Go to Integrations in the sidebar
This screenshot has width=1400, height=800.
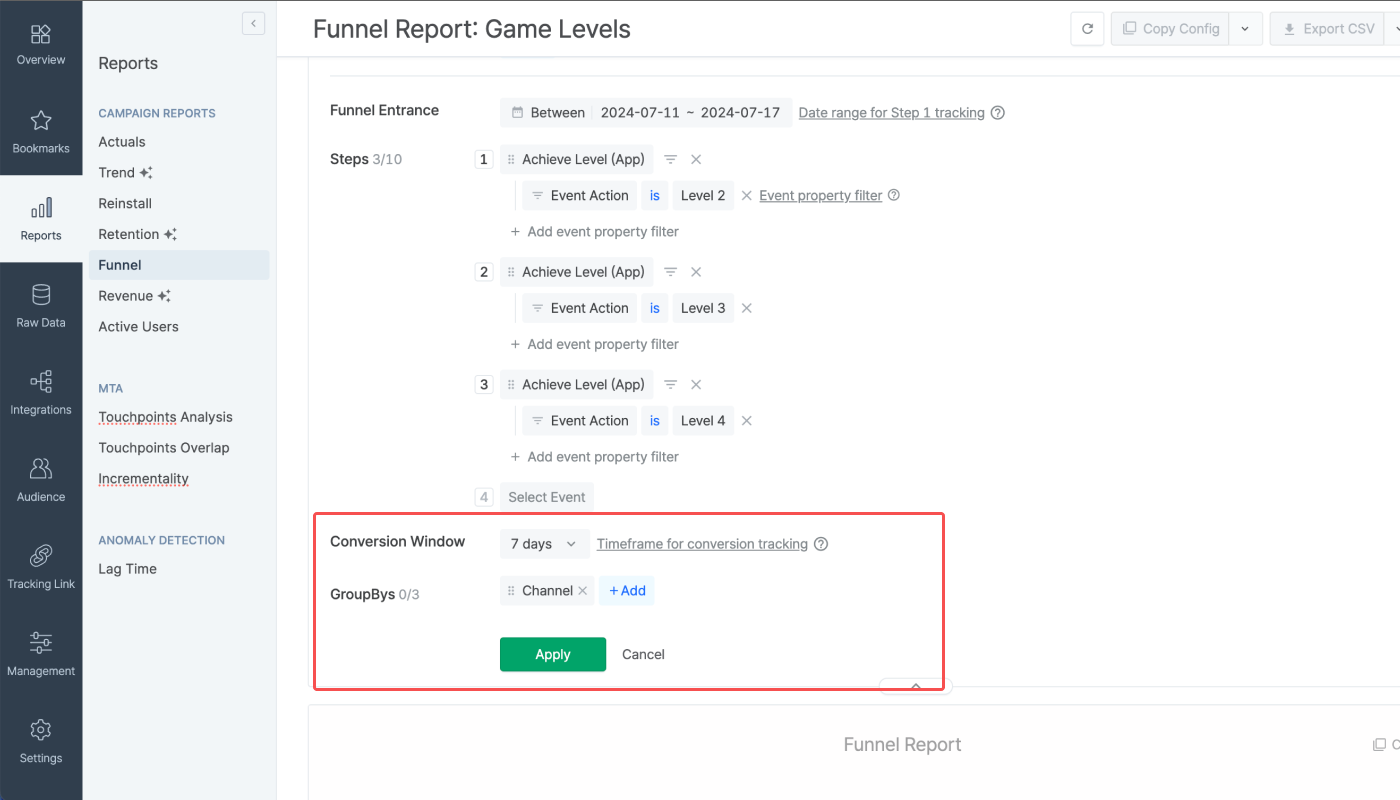41,393
